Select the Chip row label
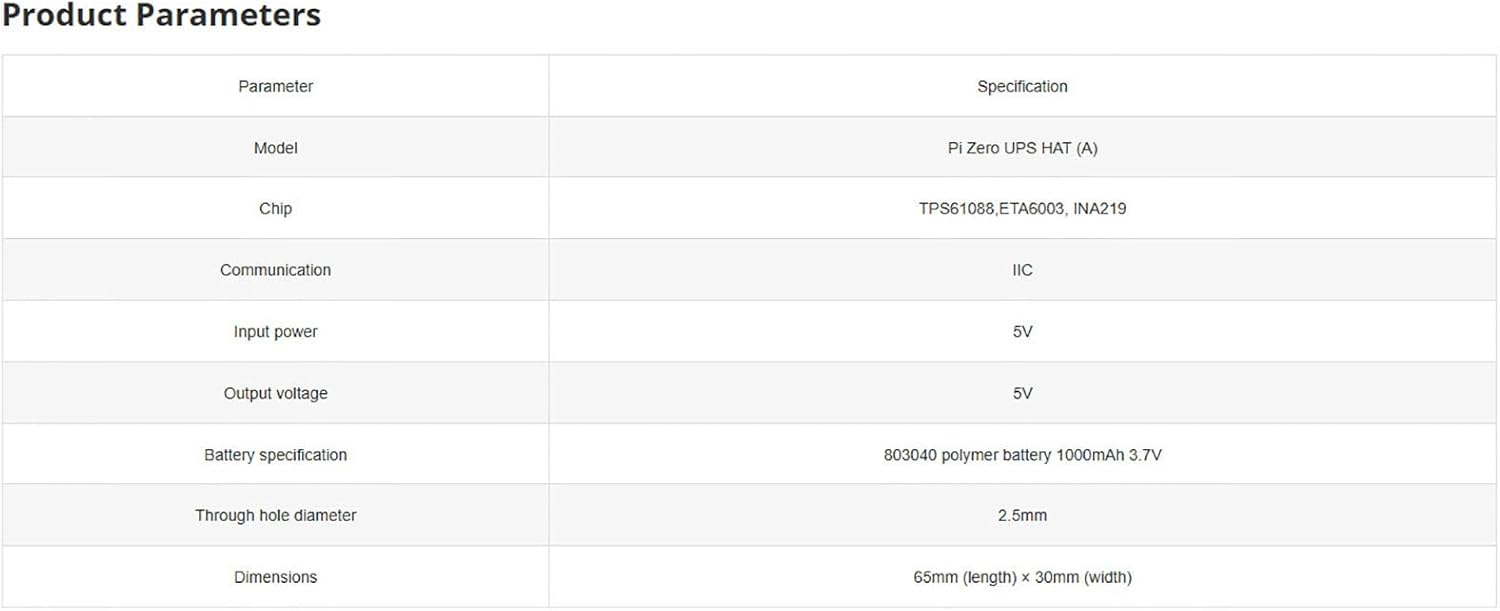 tap(275, 209)
